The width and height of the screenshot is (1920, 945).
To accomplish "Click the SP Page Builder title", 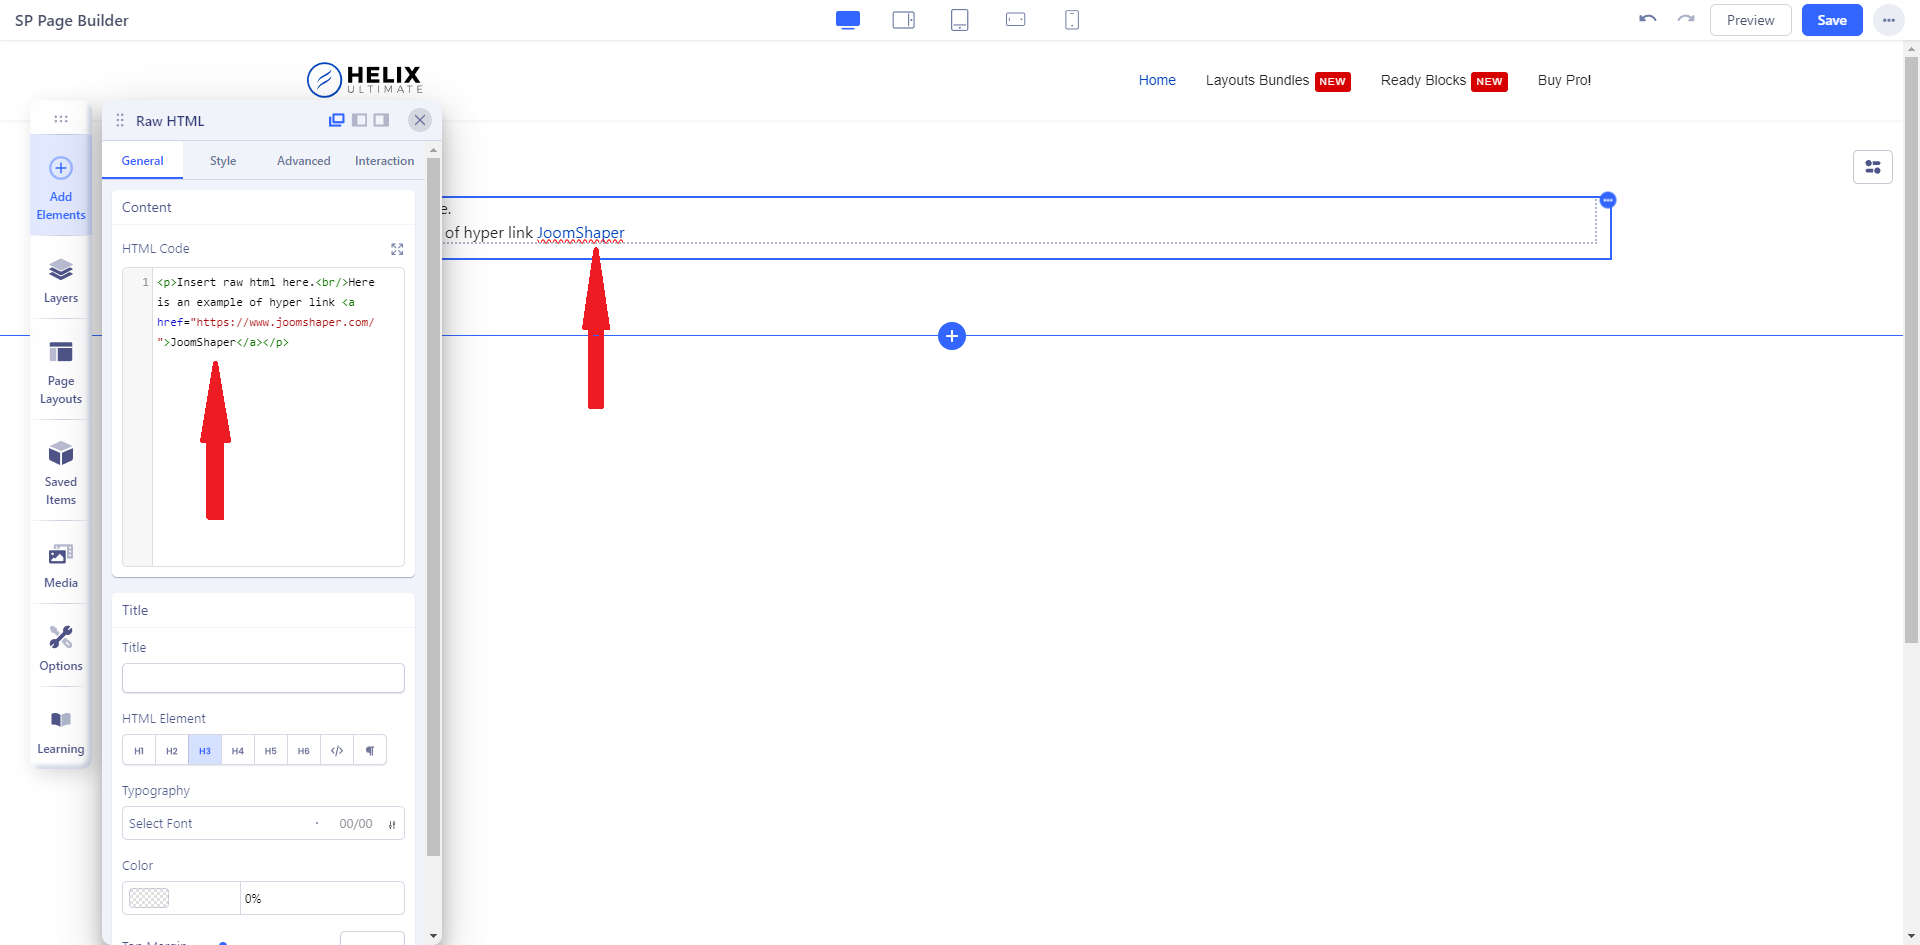I will [72, 20].
